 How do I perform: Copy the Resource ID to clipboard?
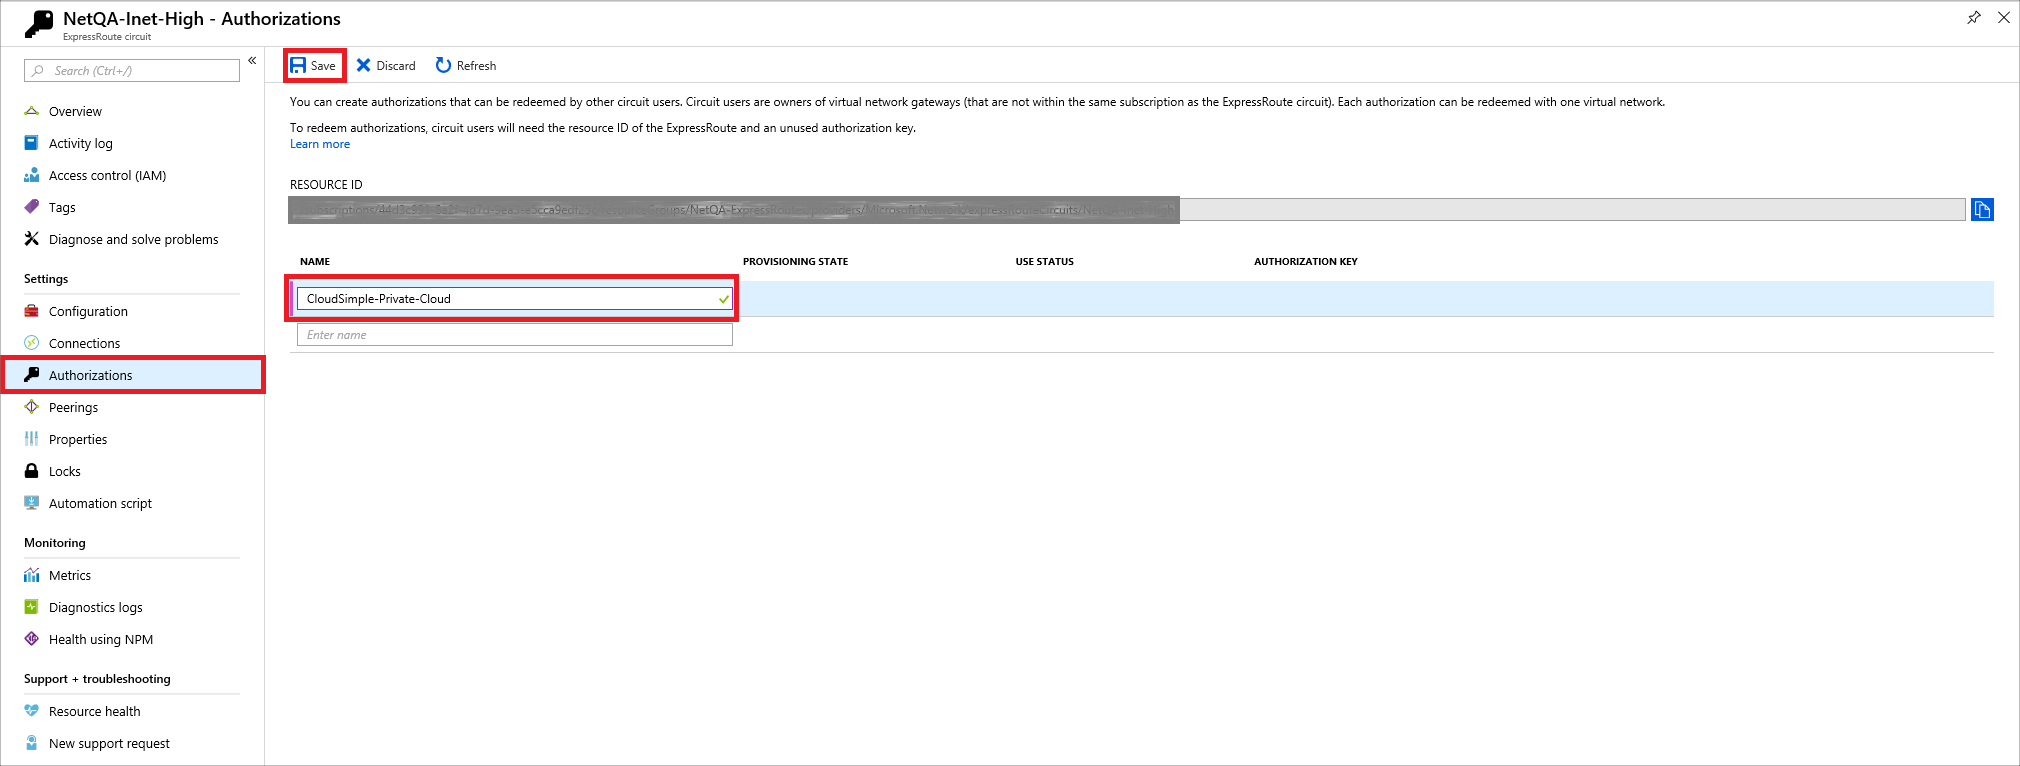[1982, 209]
